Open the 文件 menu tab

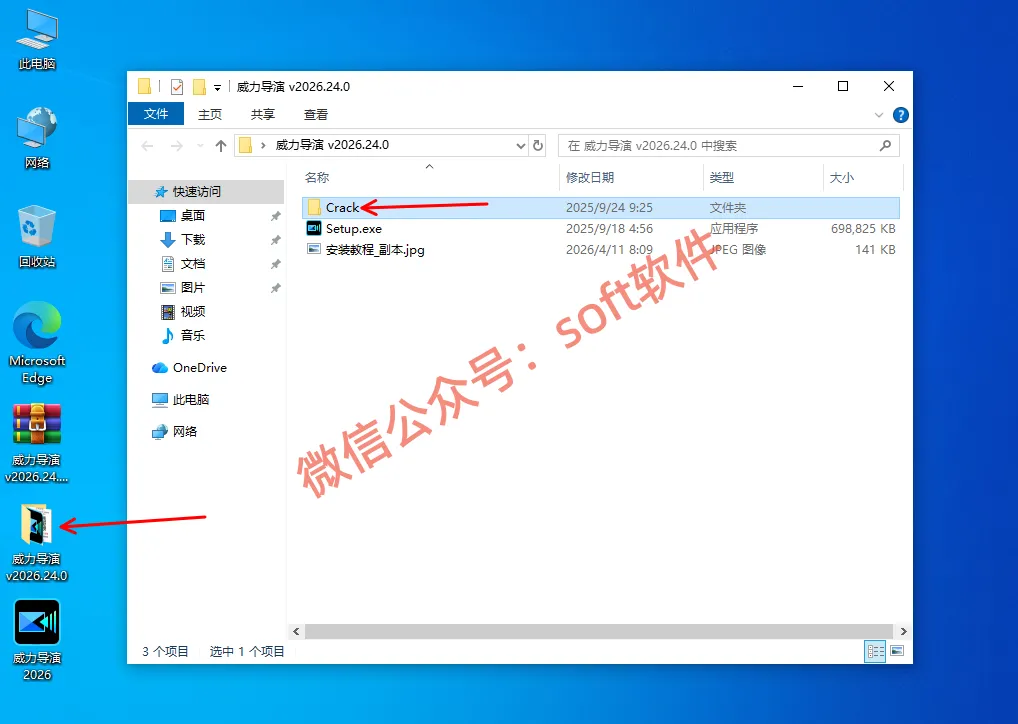pyautogui.click(x=156, y=114)
